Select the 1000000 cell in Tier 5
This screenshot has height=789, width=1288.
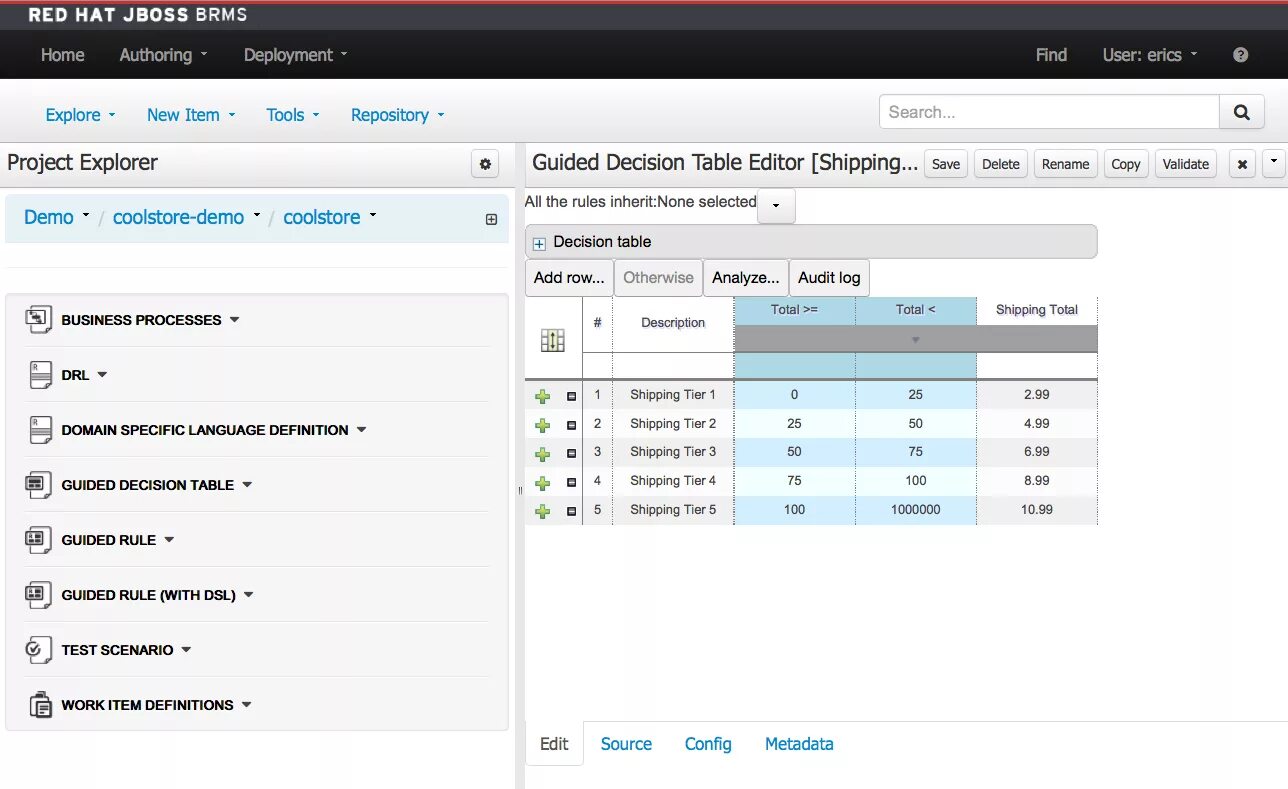coord(916,510)
